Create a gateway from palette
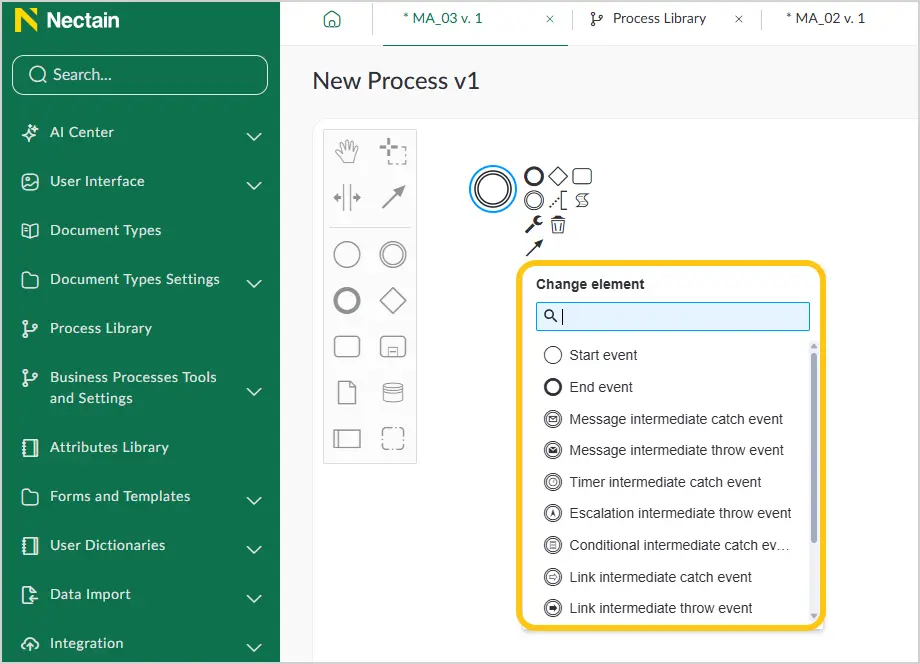Viewport: 920px width, 664px height. pyautogui.click(x=393, y=301)
